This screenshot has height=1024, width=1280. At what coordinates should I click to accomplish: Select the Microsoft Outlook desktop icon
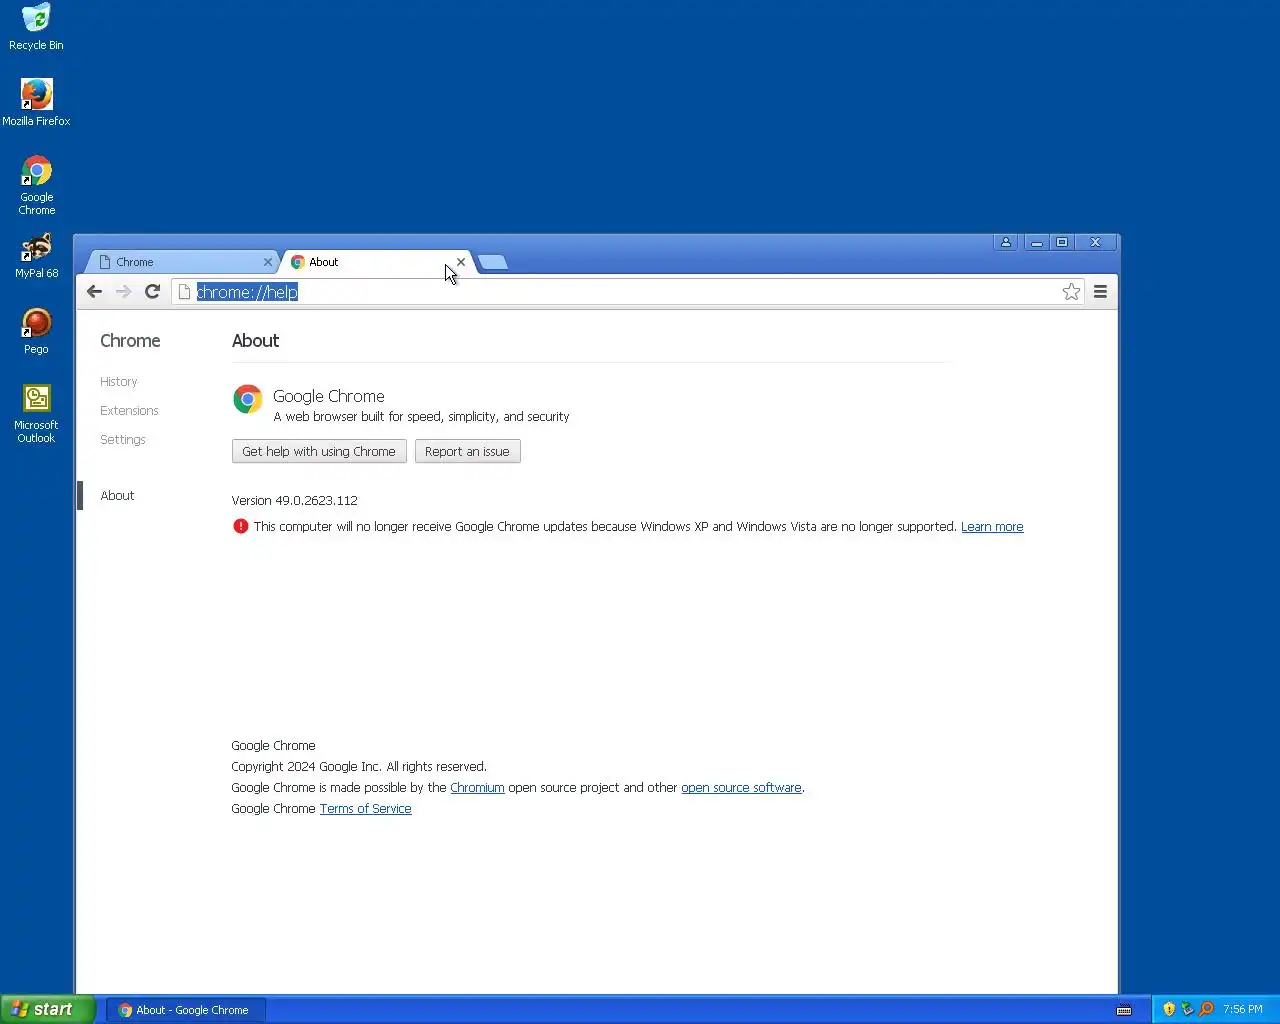36,414
